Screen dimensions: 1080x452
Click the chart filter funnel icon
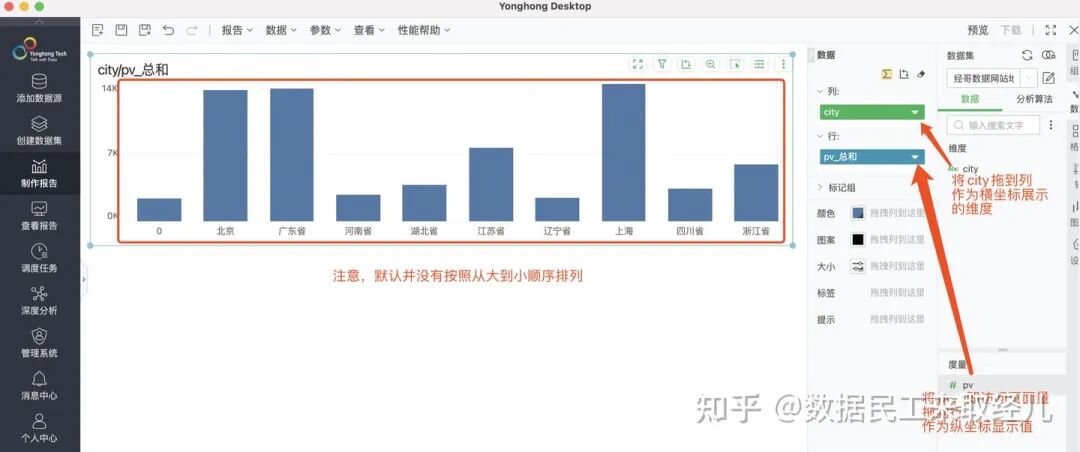(x=662, y=64)
